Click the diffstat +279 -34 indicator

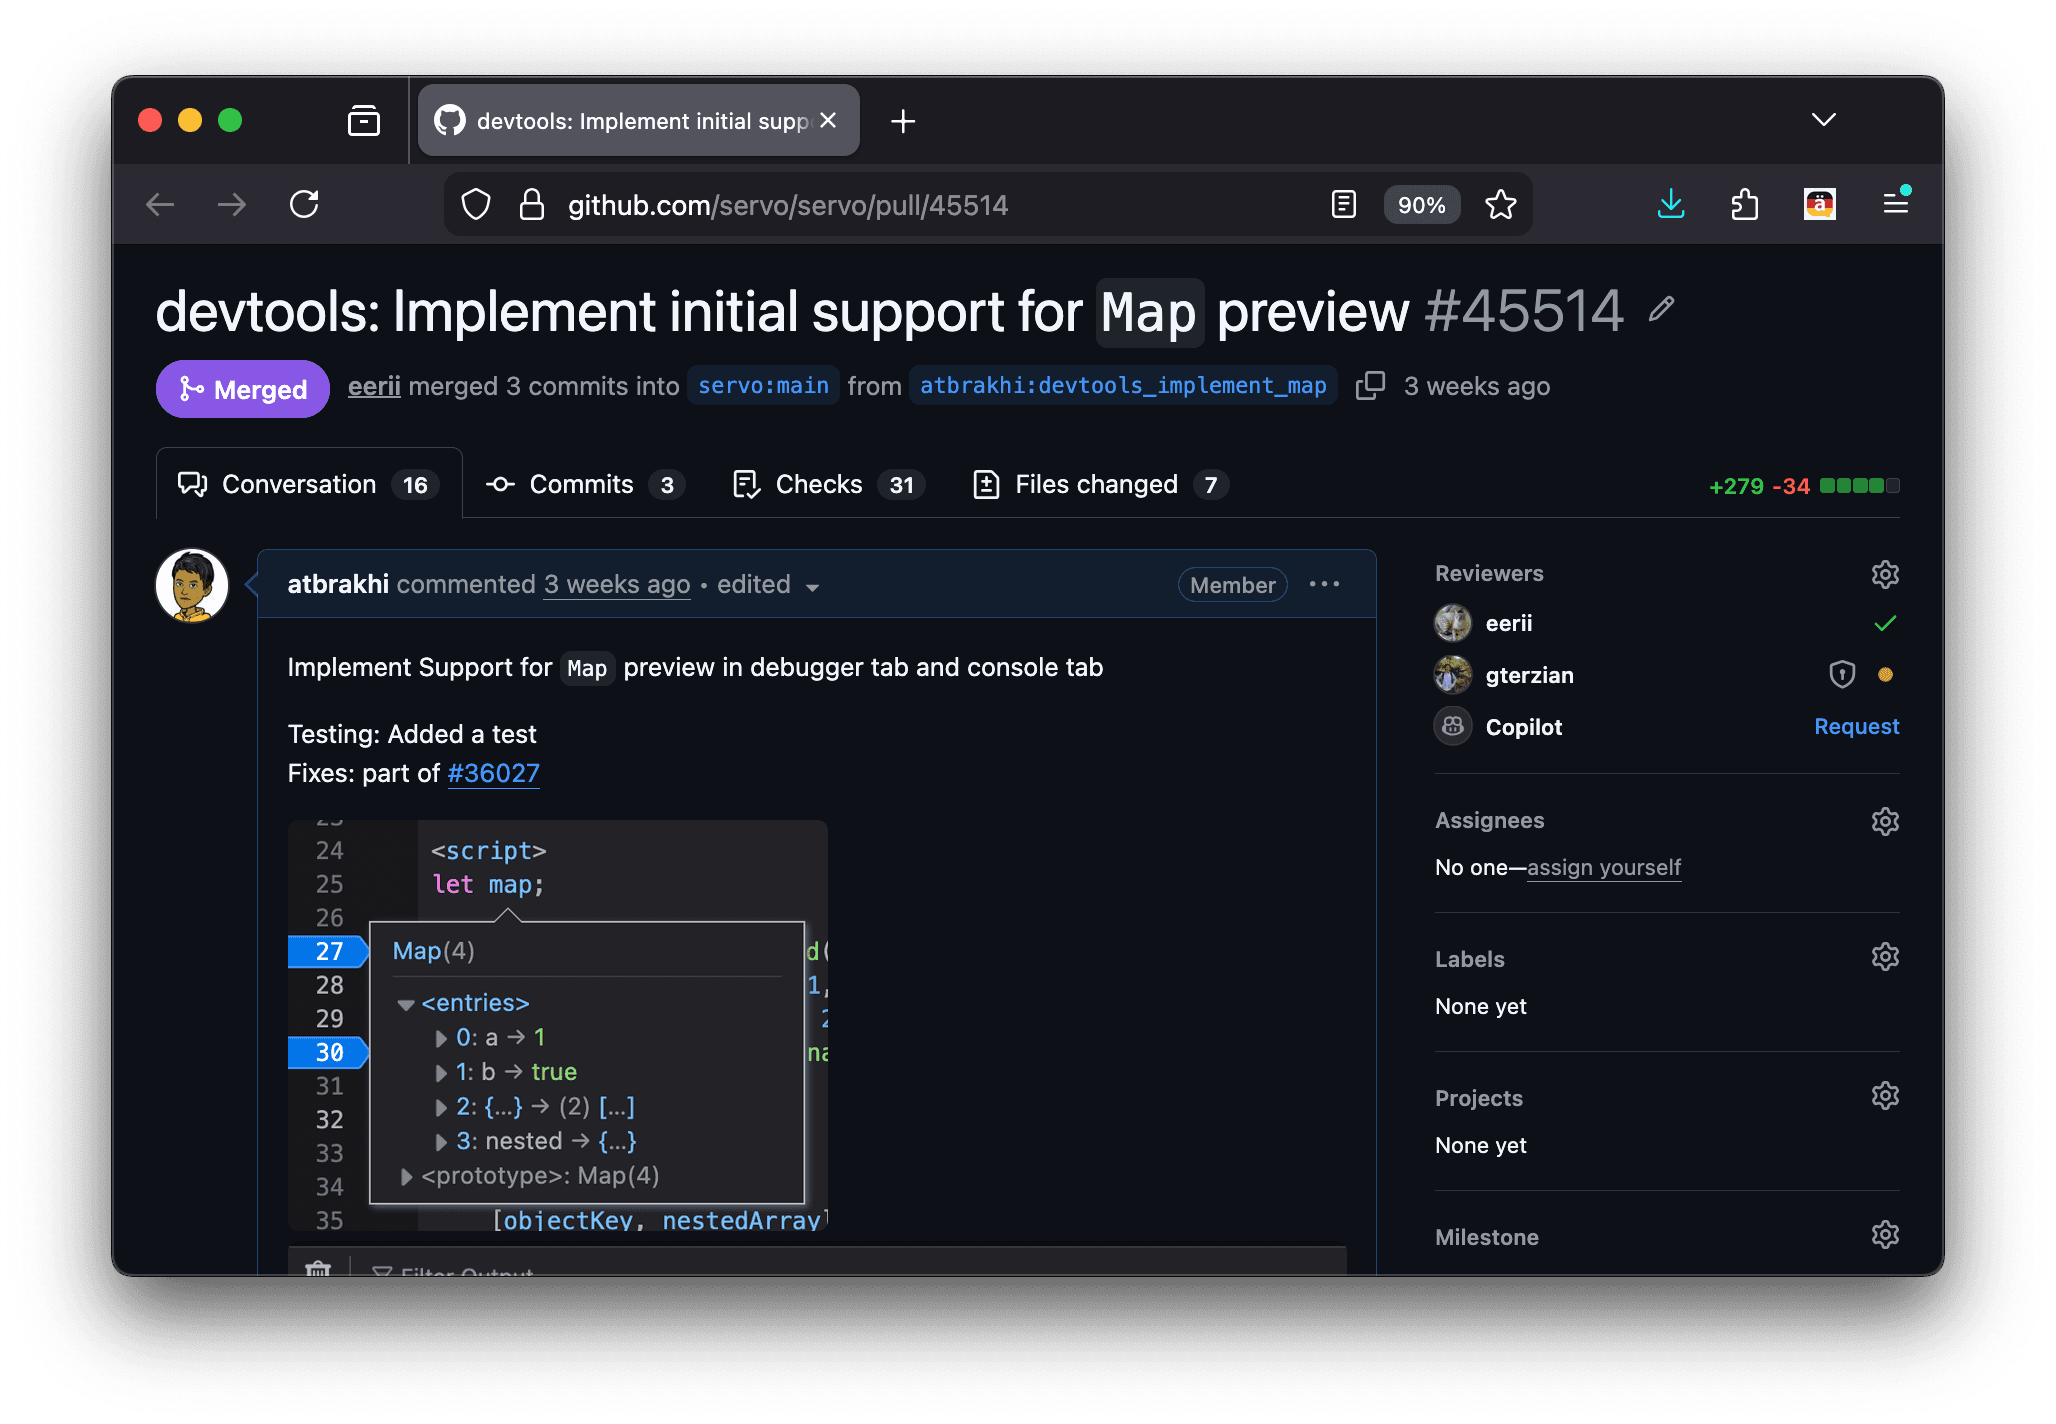(x=1804, y=486)
